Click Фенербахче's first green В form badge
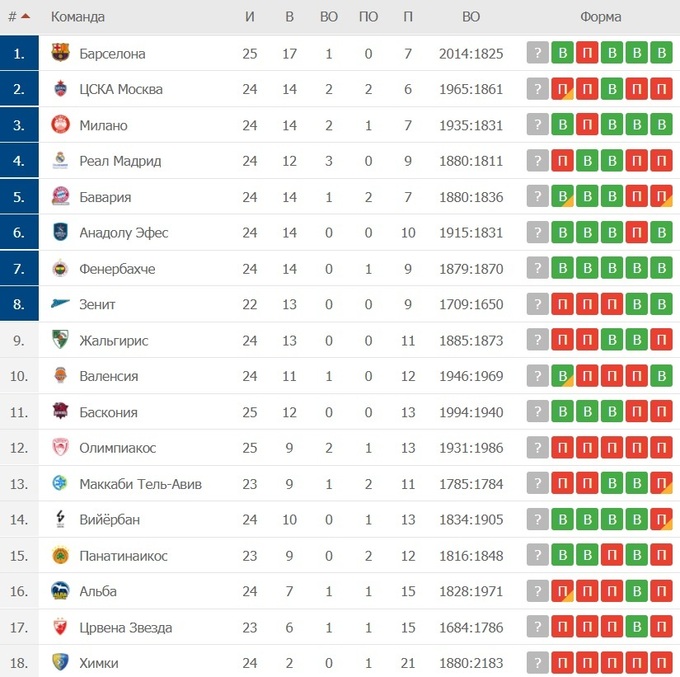 click(563, 269)
